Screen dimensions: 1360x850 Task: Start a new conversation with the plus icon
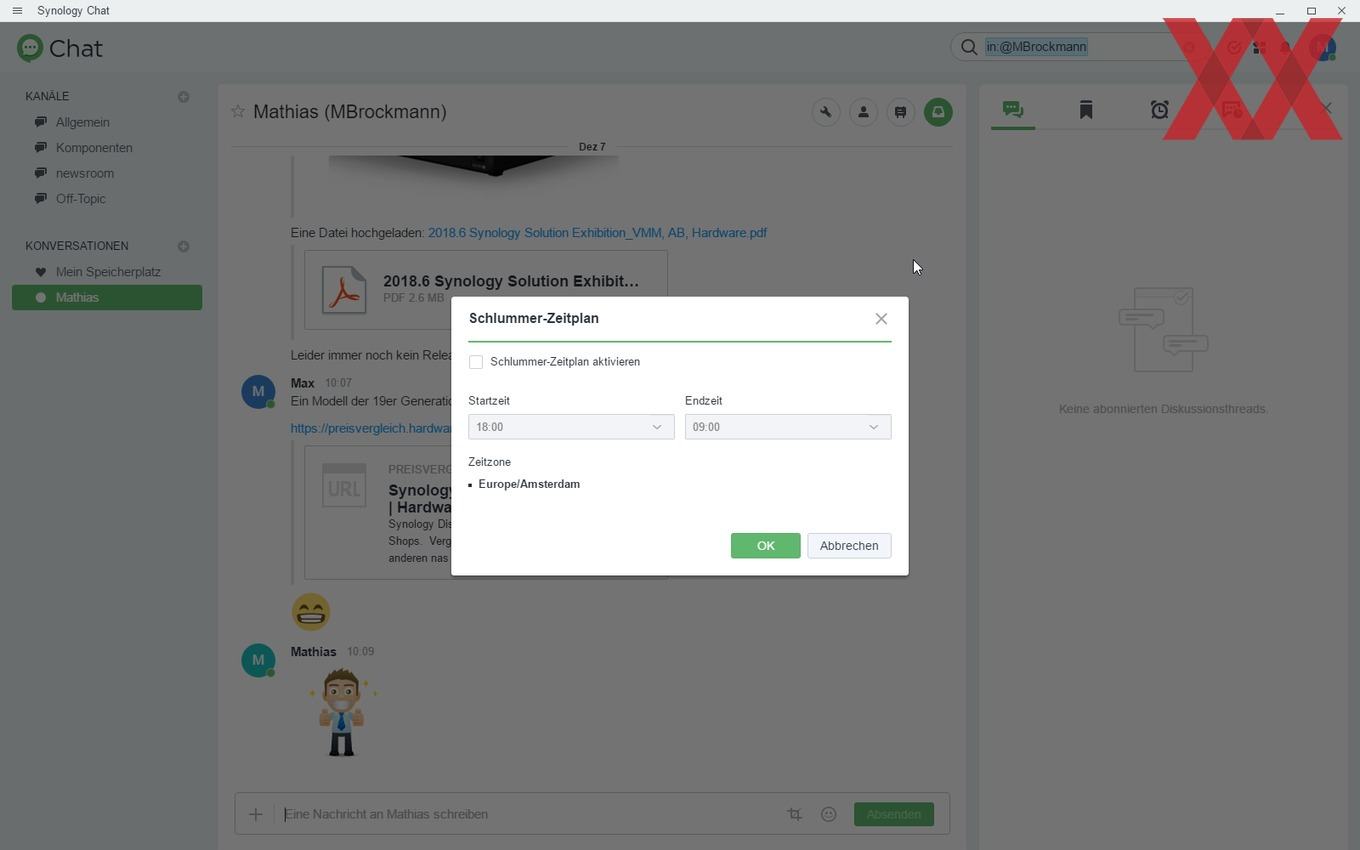pos(183,246)
